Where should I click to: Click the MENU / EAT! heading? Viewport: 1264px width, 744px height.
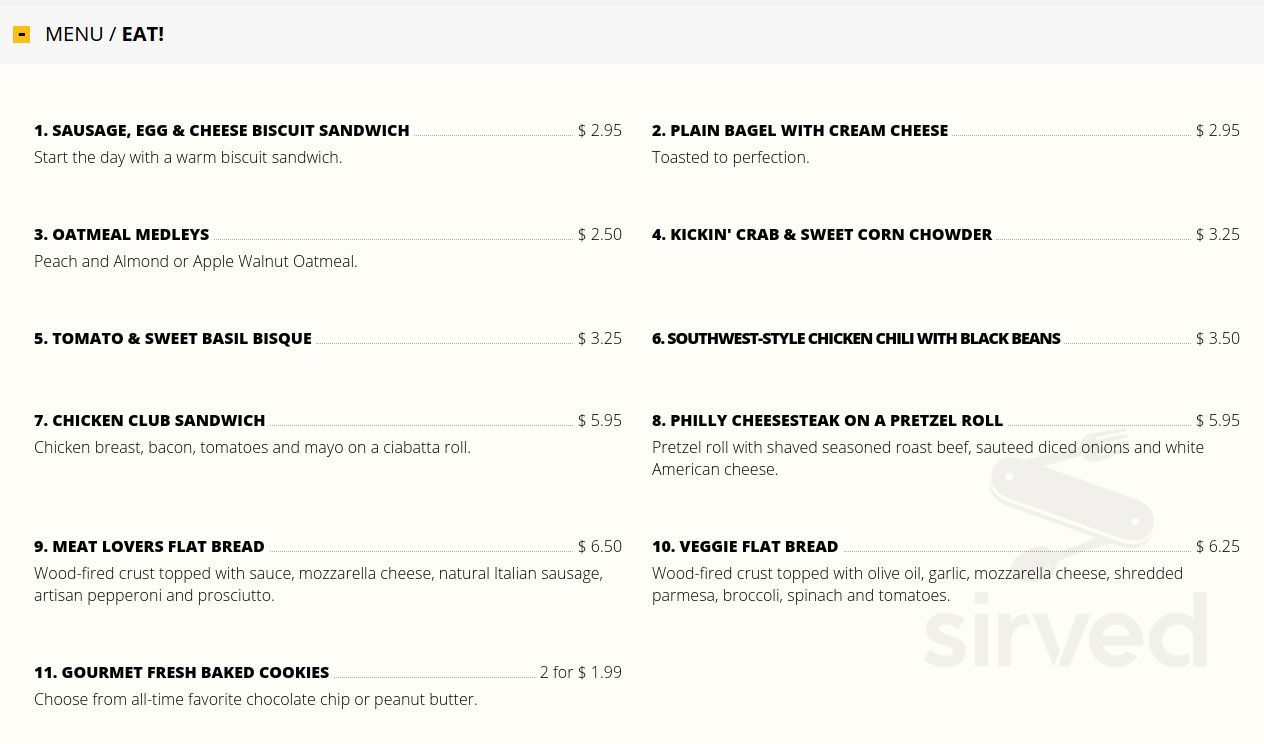[104, 34]
